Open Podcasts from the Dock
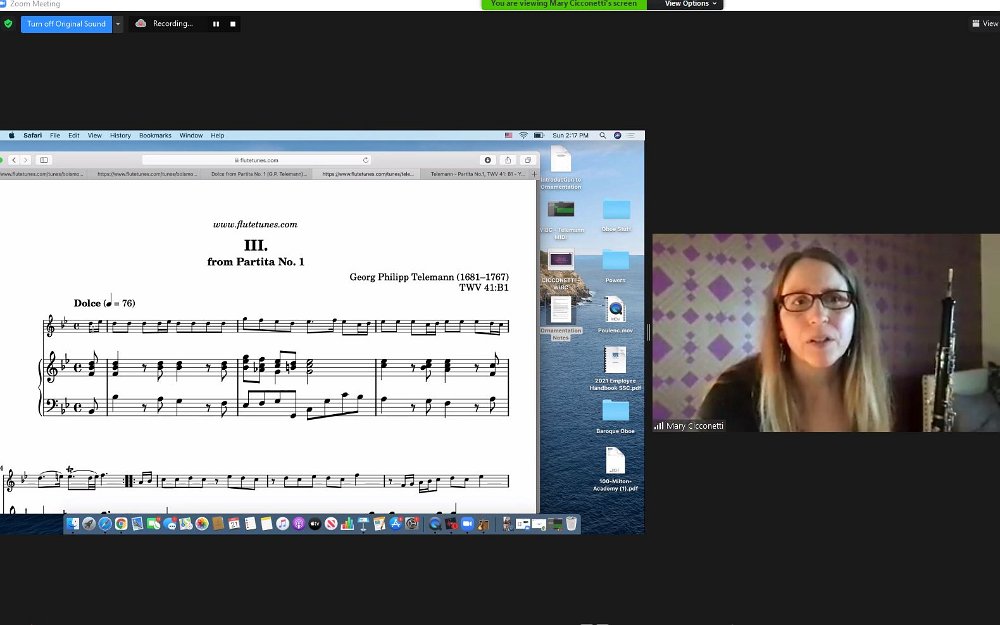The width and height of the screenshot is (1000, 625). point(298,524)
